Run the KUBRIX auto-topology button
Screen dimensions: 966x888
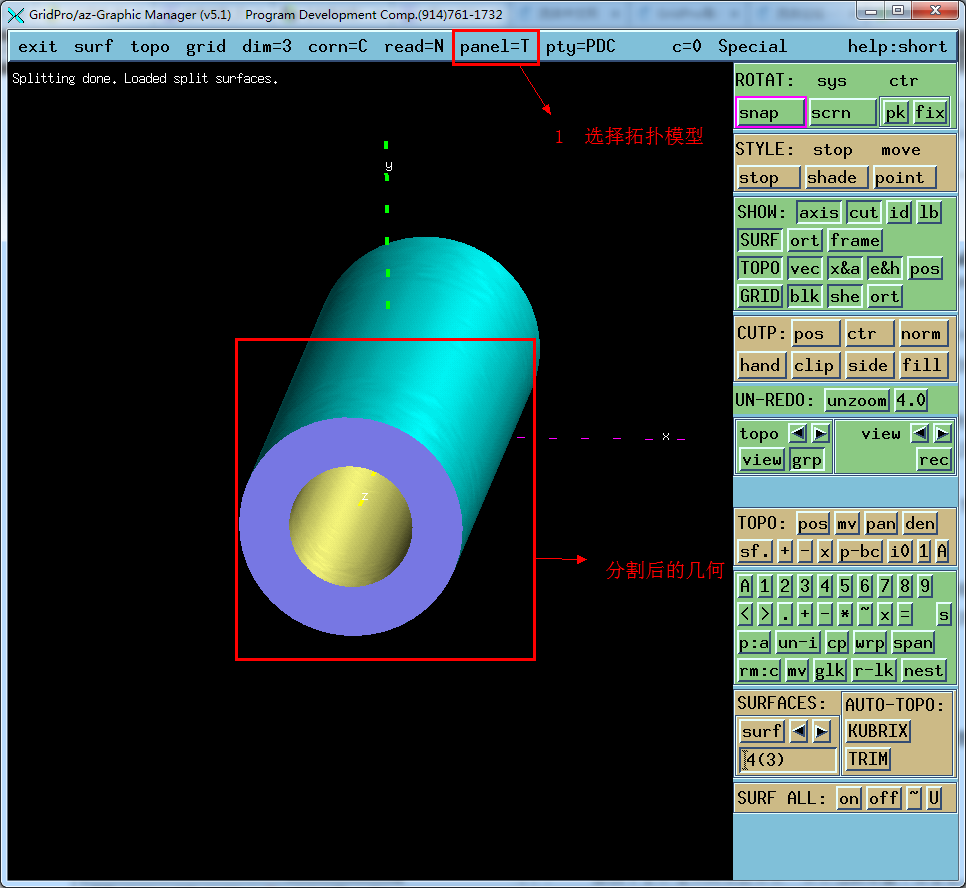point(878,731)
